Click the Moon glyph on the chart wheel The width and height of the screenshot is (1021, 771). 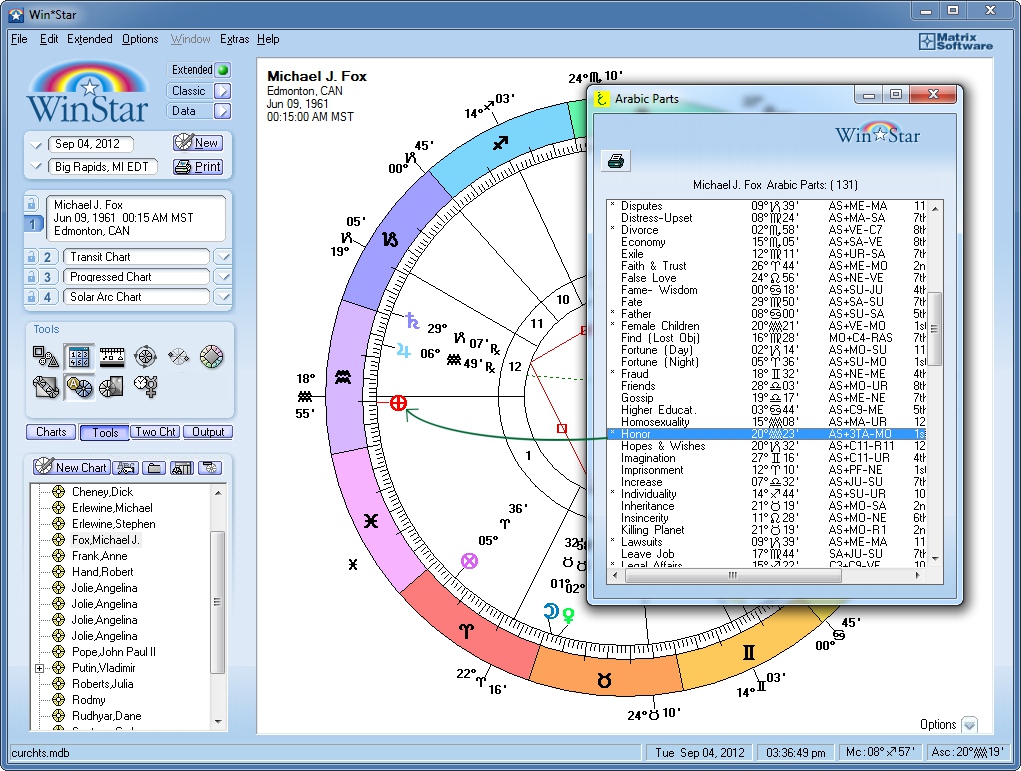point(551,611)
